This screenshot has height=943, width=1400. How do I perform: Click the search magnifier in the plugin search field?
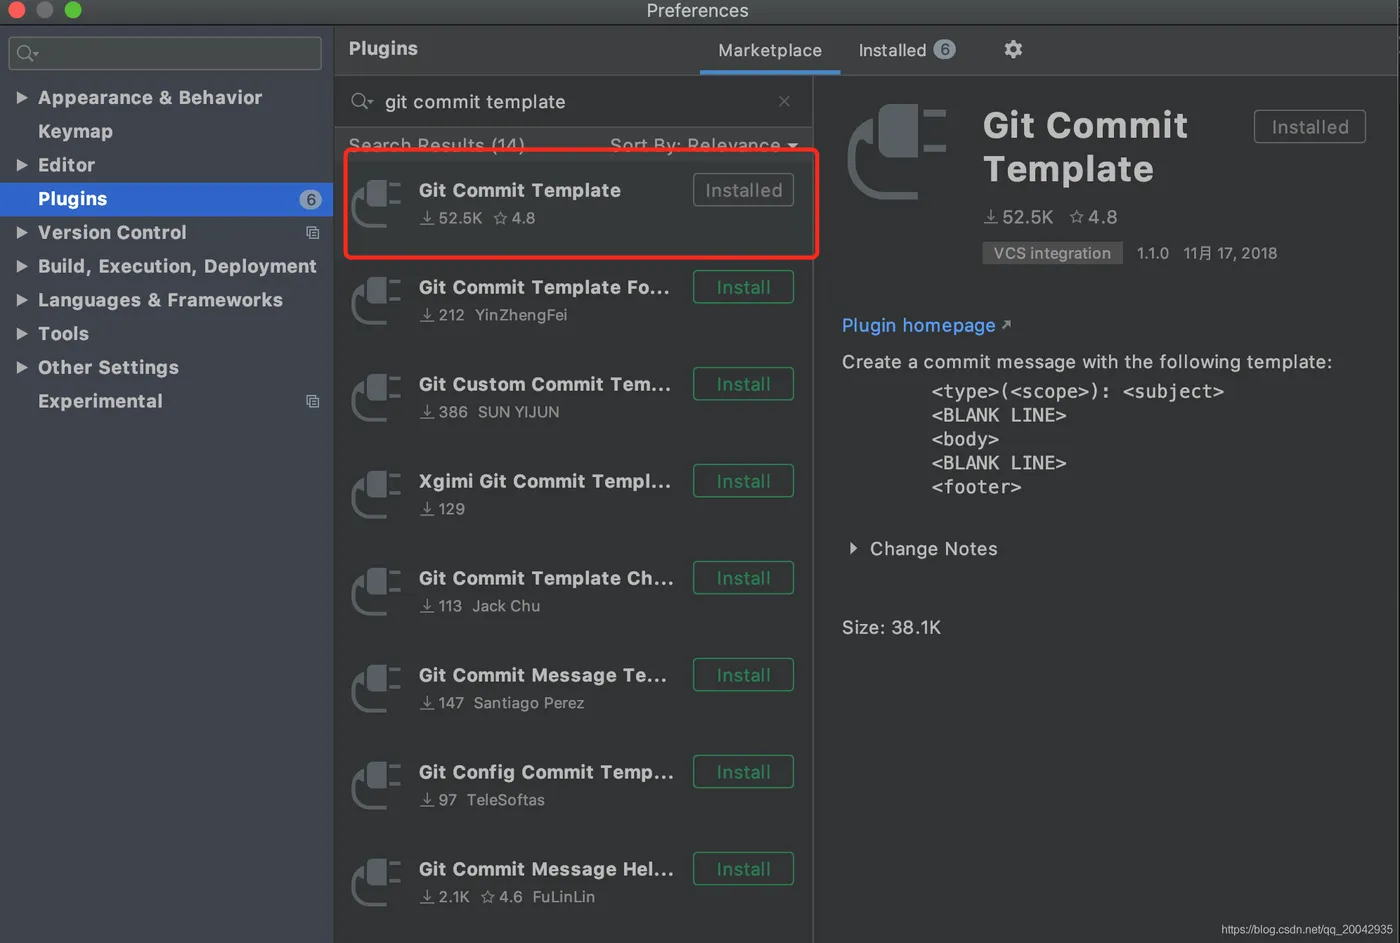pos(361,101)
